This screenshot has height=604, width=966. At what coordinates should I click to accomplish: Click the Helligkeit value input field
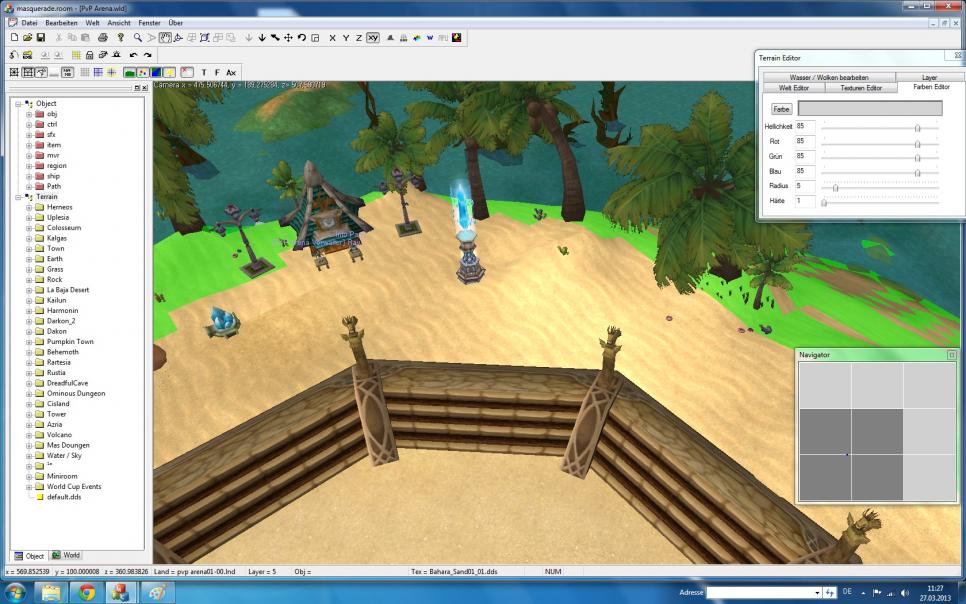click(804, 127)
